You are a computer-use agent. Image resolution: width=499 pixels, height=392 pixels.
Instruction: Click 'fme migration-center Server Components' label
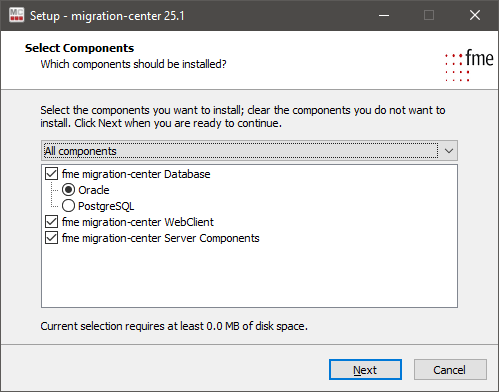pos(160,238)
